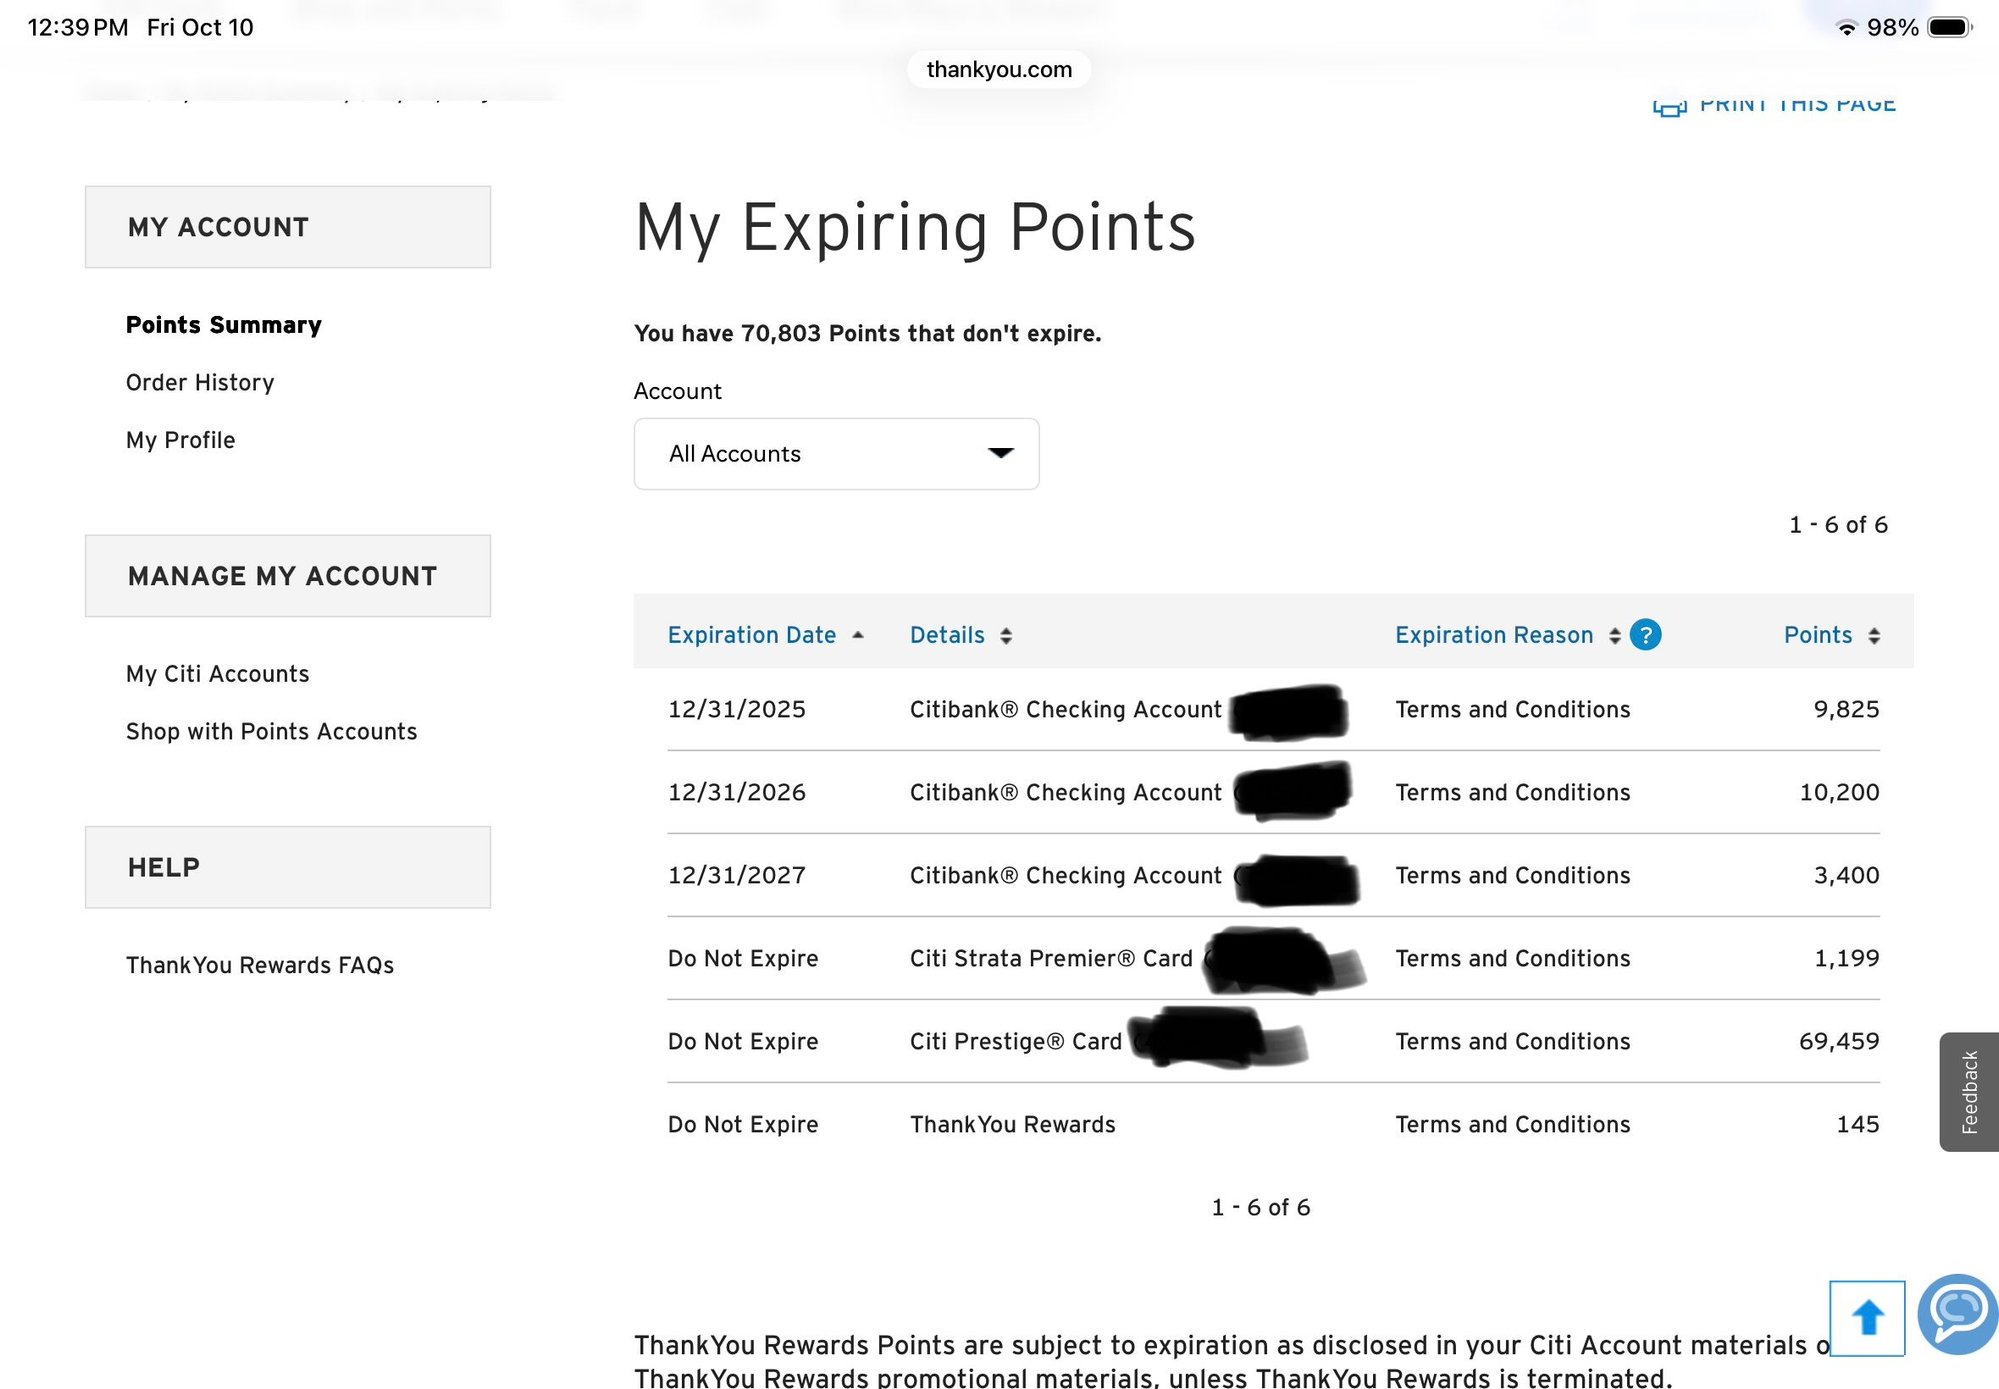This screenshot has width=1999, height=1389.
Task: Click the blue scroll-to-top arrow icon
Action: pos(1866,1317)
